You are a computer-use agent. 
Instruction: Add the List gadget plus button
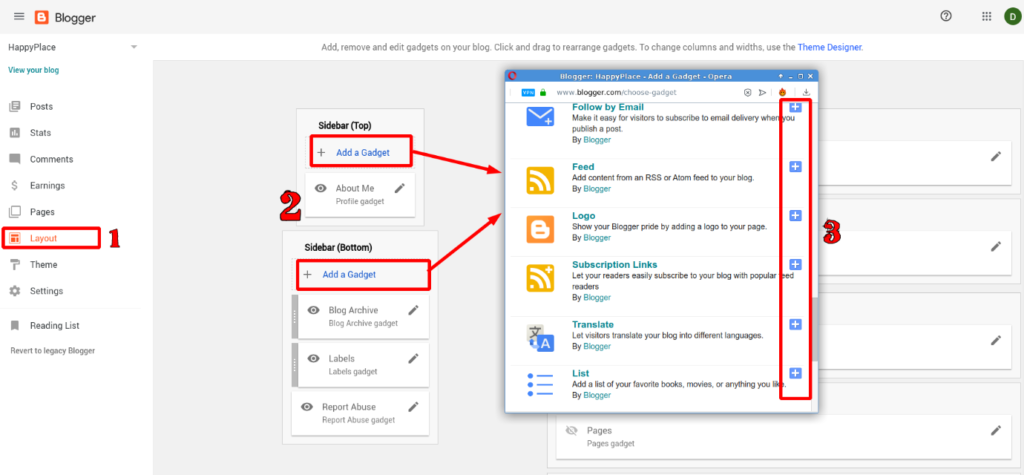pos(795,373)
